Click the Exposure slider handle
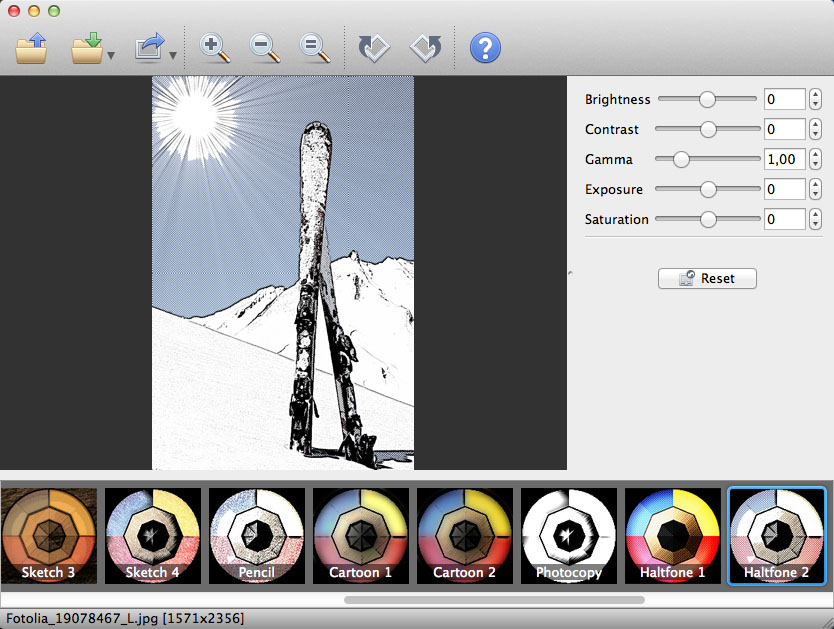The image size is (834, 629). 708,189
